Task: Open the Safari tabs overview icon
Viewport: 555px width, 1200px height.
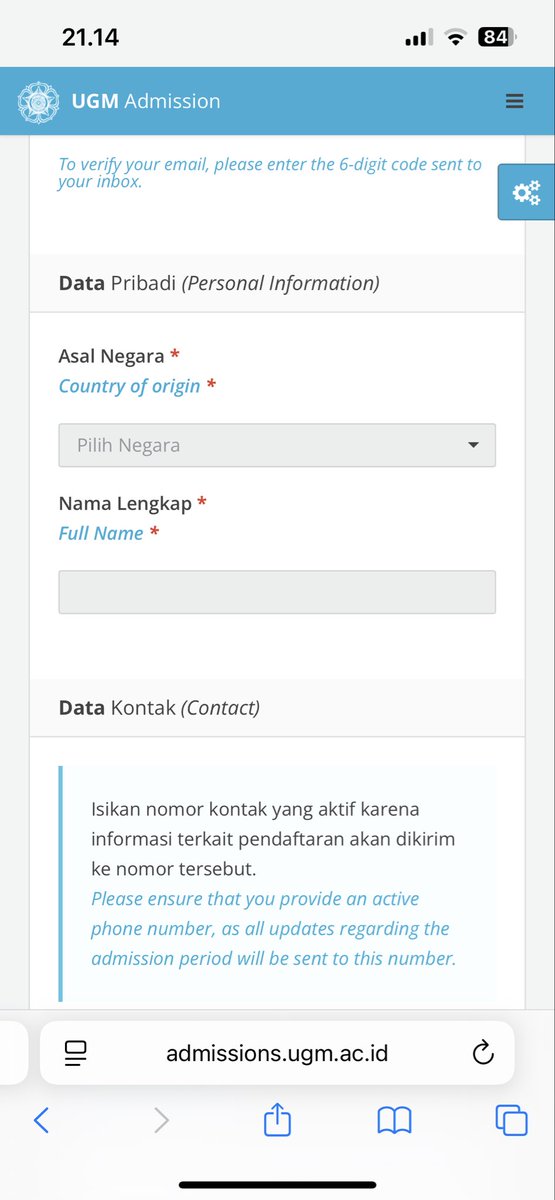Action: click(511, 1120)
